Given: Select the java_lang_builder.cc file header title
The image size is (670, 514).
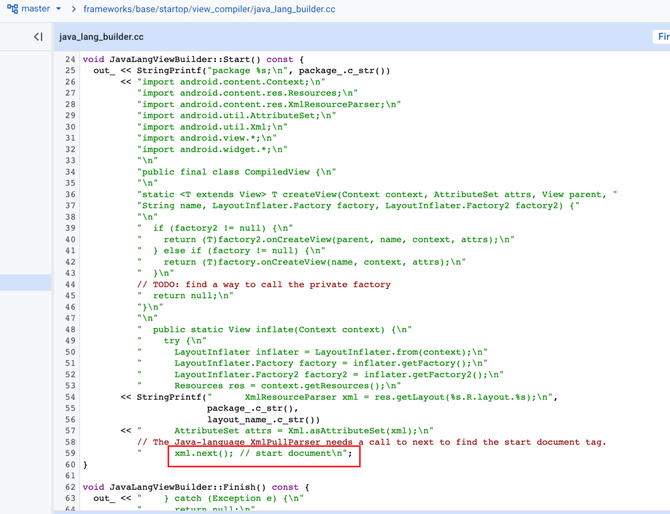Looking at the screenshot, I should 101,37.
